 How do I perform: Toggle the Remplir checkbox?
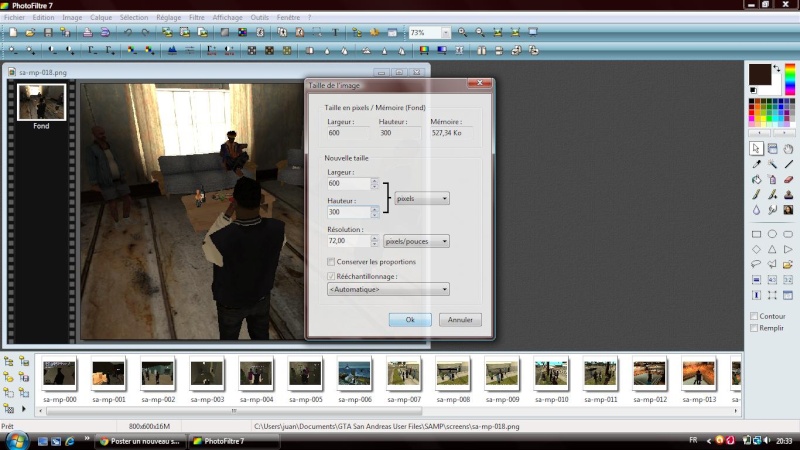(754, 328)
